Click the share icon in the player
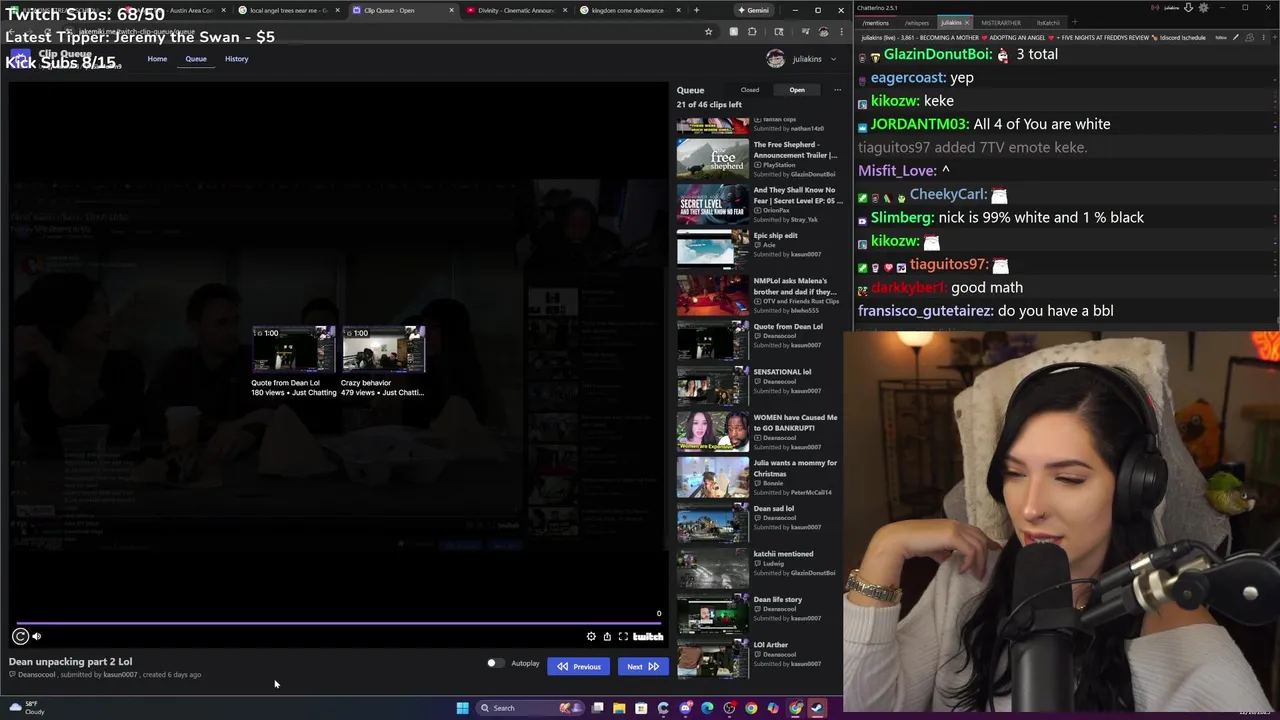 607,636
